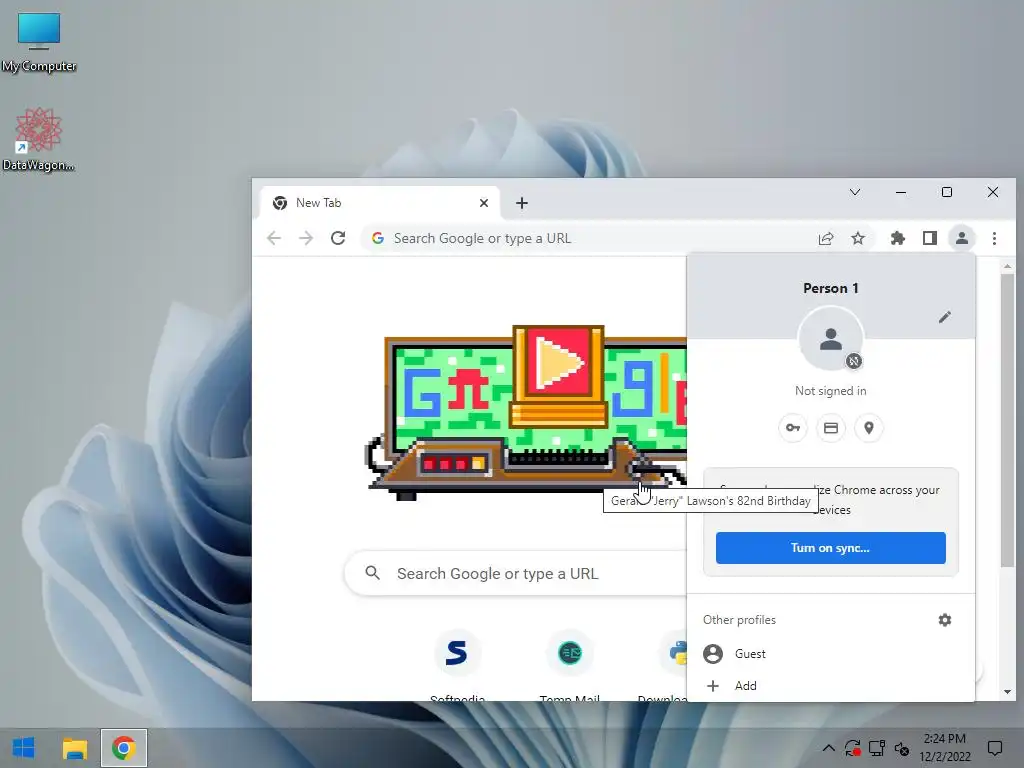Open the DataWagon desktop shortcut
The width and height of the screenshot is (1024, 768).
coord(39,140)
